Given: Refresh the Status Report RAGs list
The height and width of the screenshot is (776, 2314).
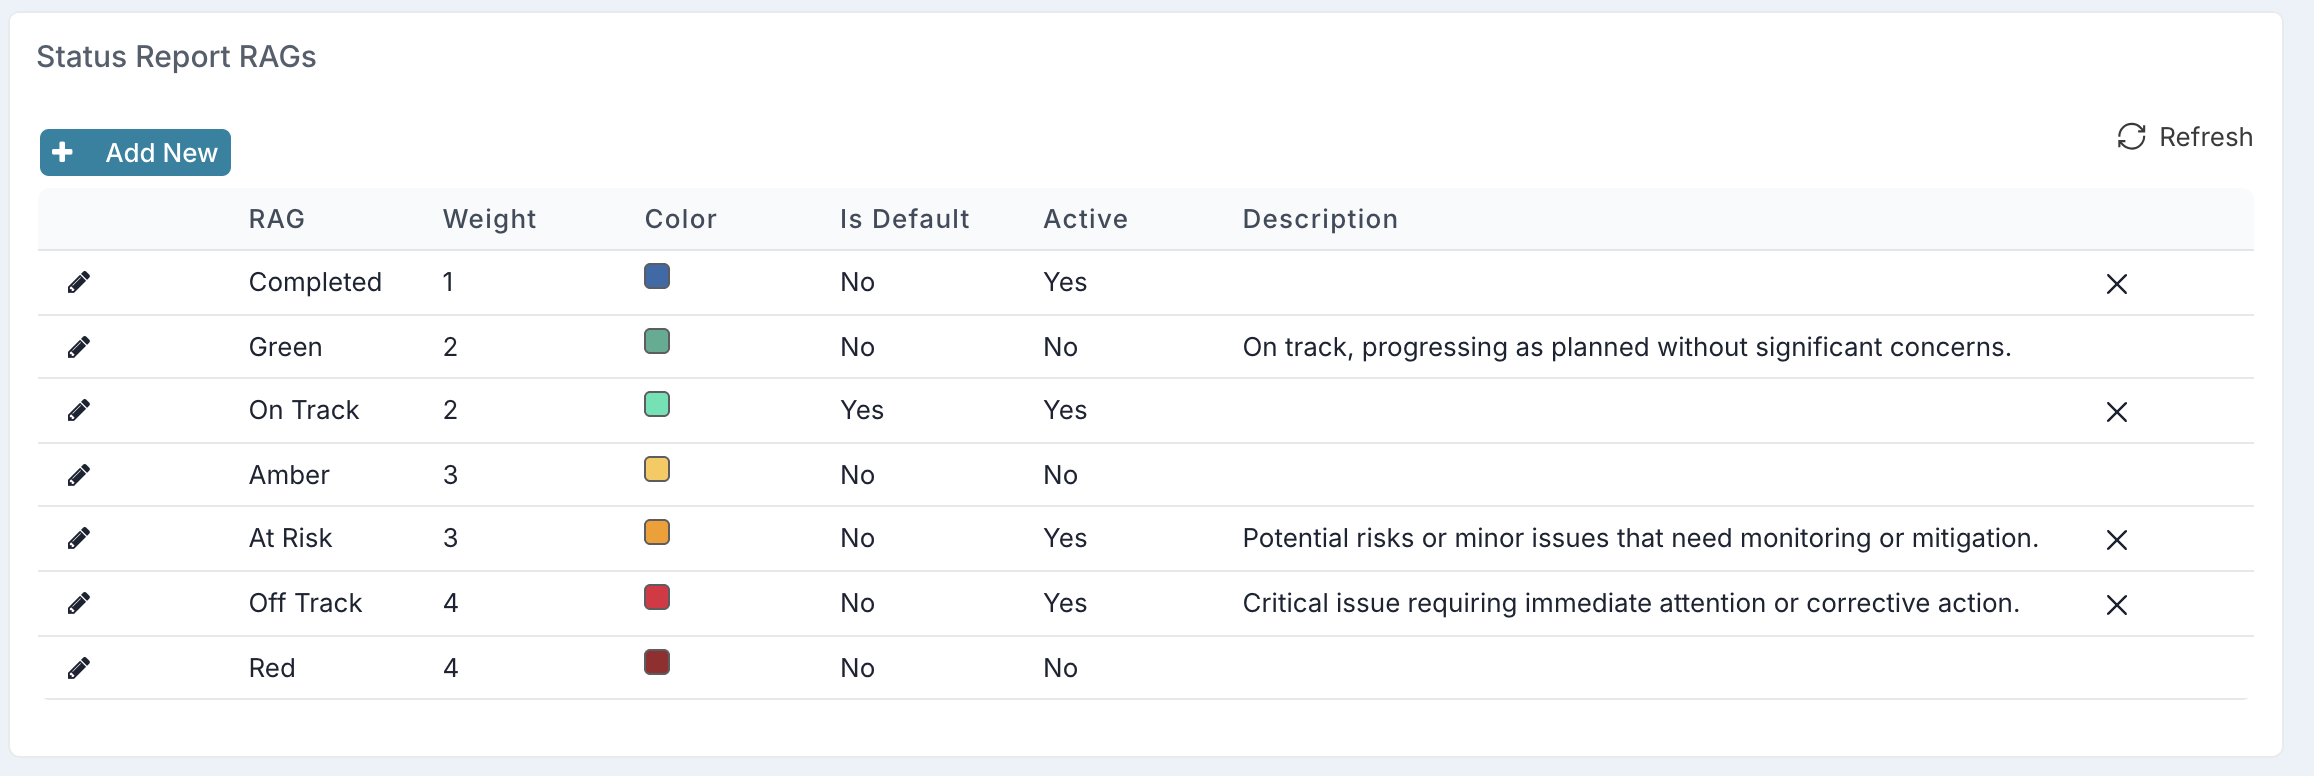Looking at the screenshot, I should 2185,137.
